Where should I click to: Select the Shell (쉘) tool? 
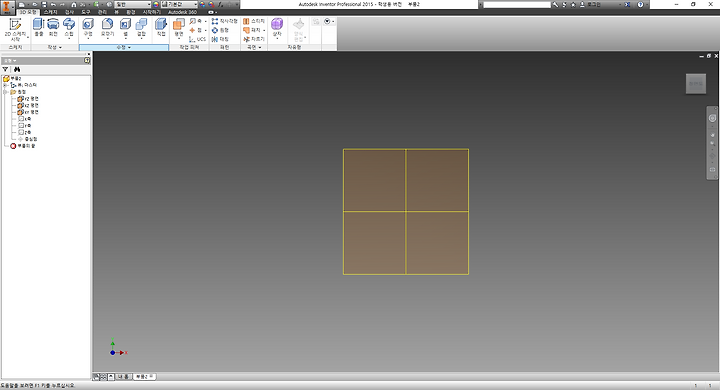[125, 28]
